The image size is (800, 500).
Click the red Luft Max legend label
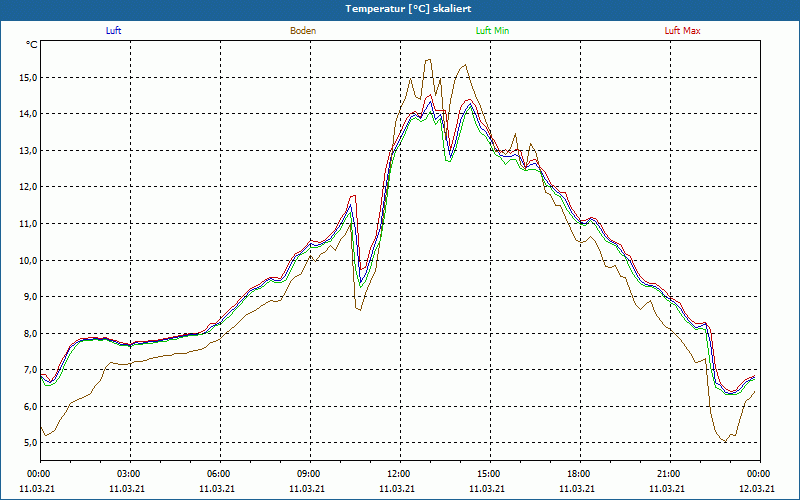[x=682, y=31]
